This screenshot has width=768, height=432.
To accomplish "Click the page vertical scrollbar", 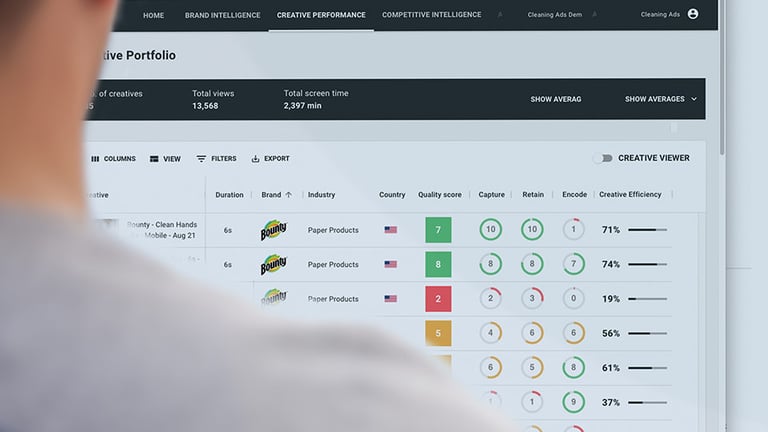I will coord(722,78).
